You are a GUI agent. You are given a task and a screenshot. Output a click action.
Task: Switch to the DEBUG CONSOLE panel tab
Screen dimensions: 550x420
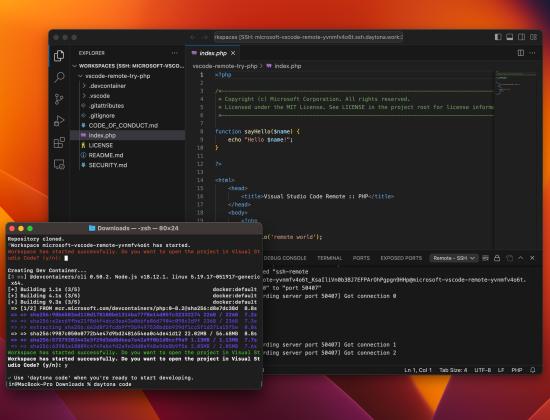284,258
